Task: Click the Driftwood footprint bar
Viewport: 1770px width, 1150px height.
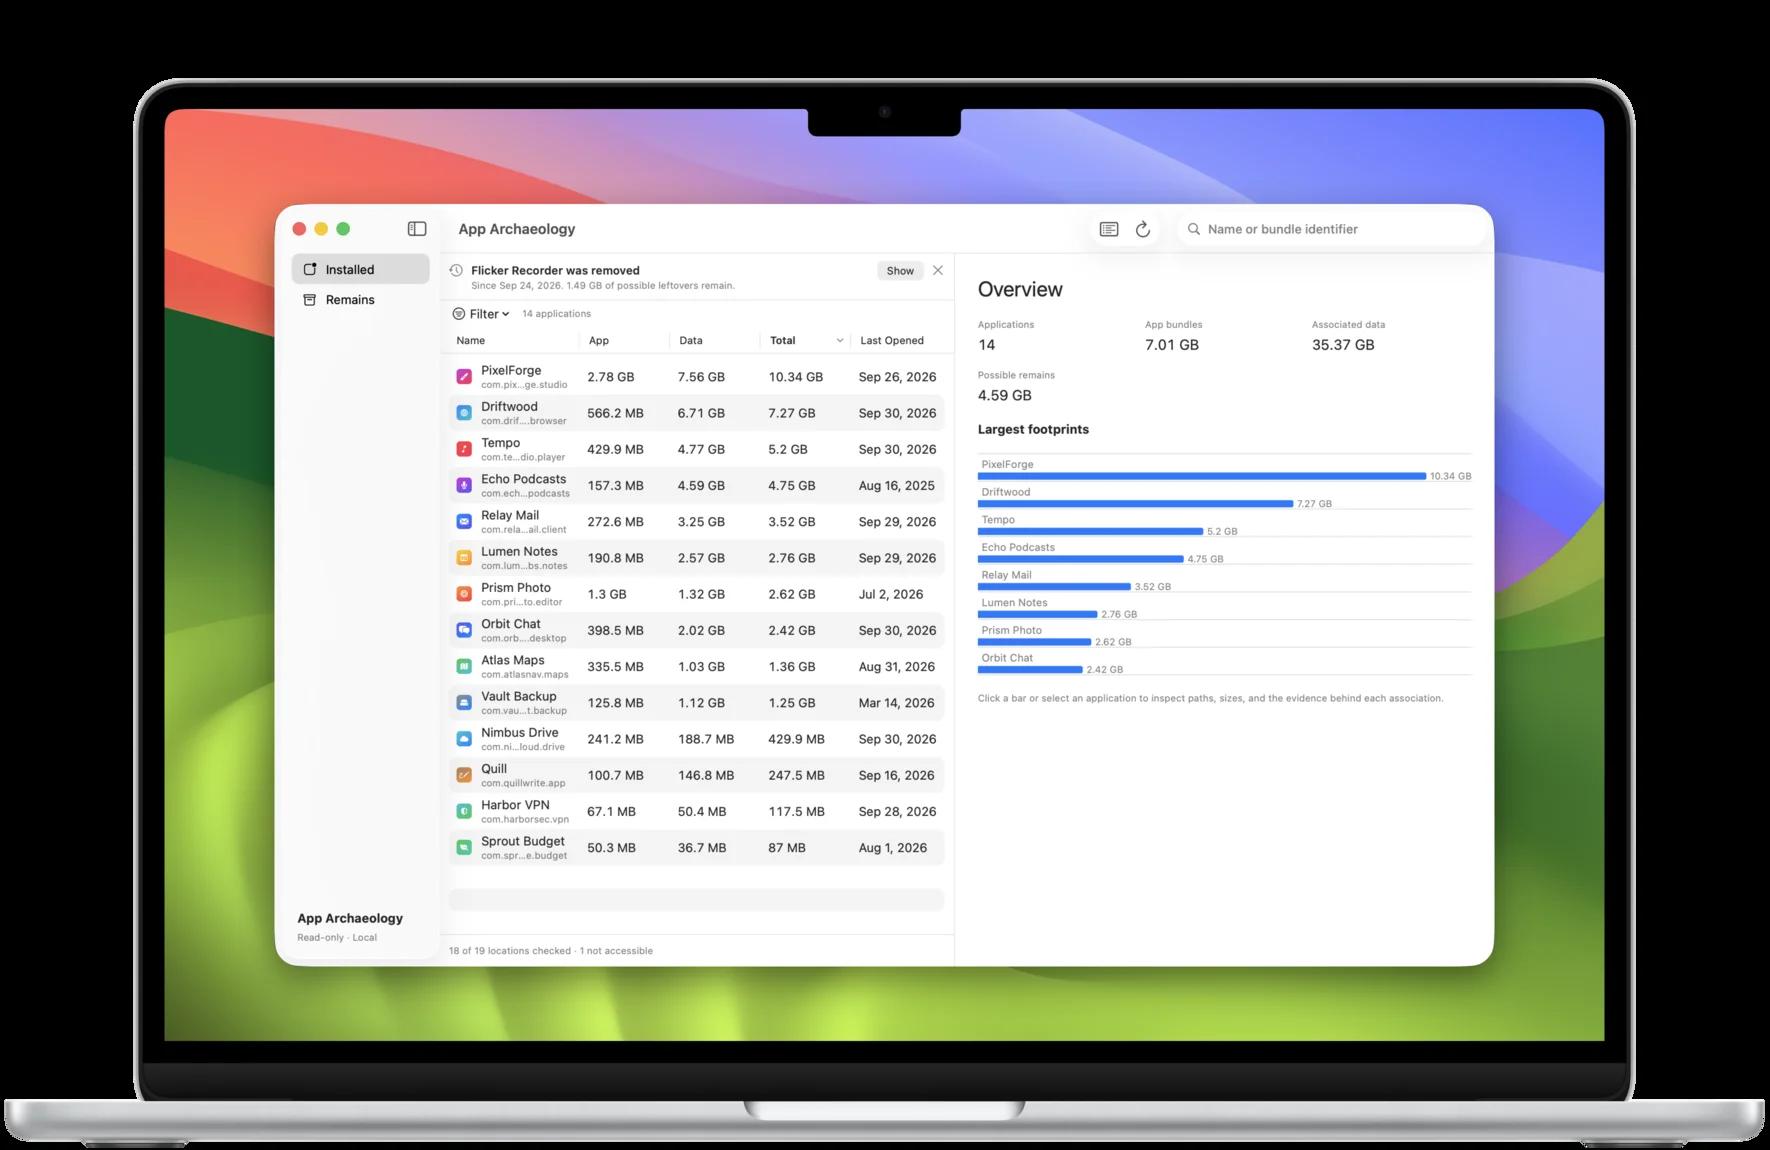Action: 1135,504
